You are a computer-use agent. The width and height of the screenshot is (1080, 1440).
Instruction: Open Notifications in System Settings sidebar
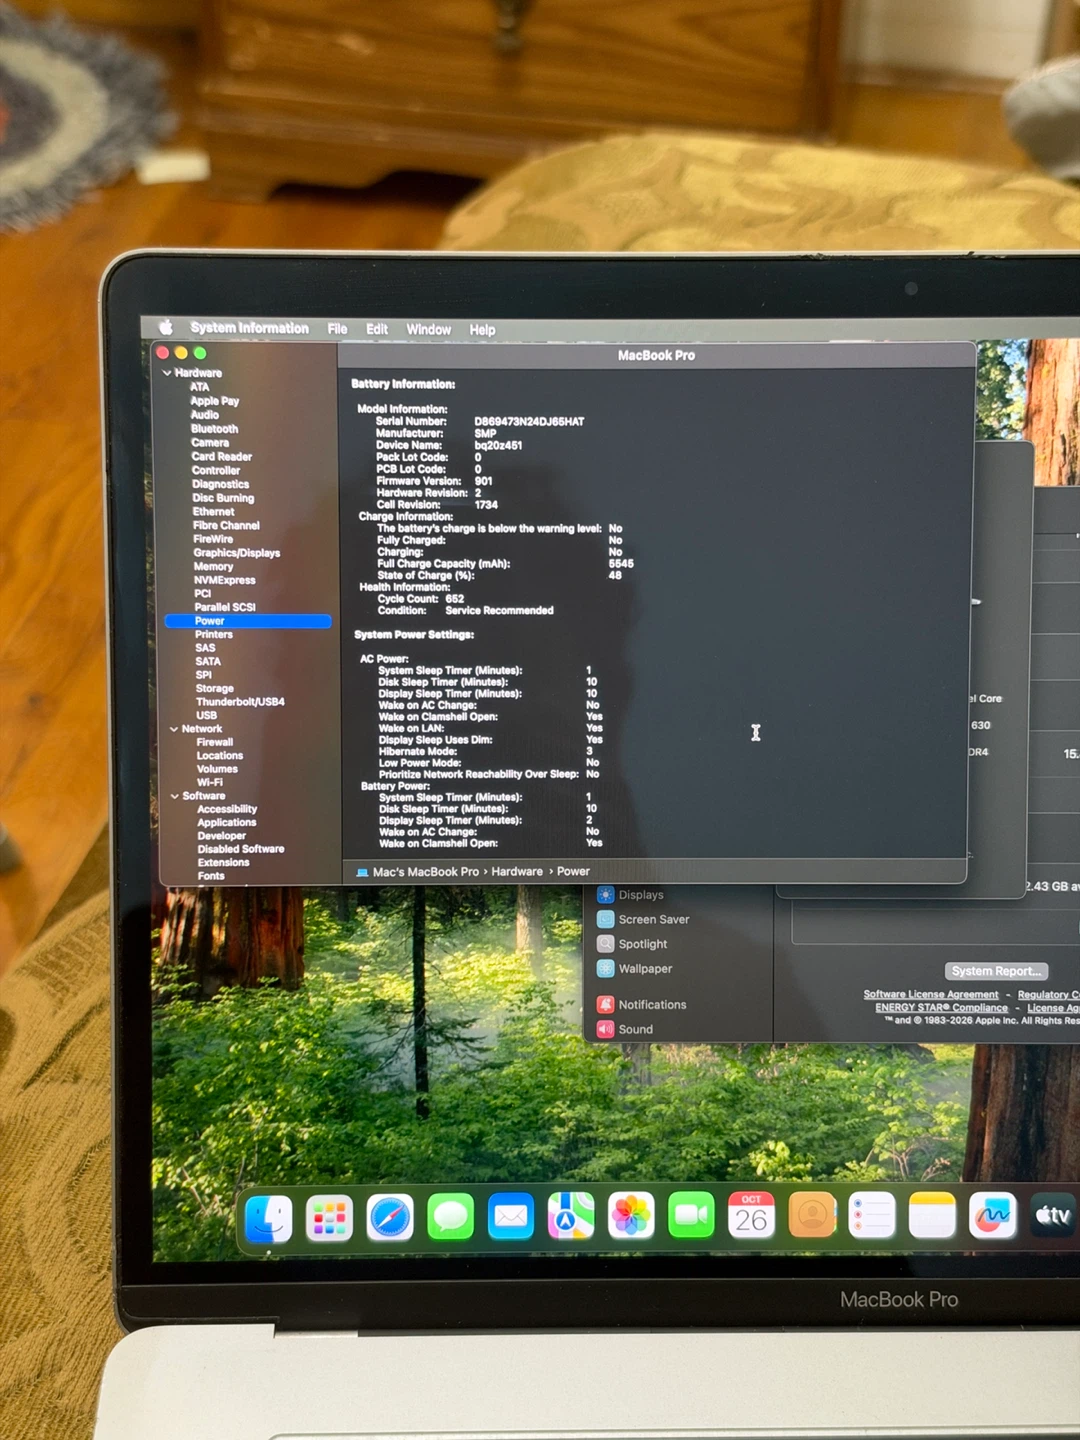[642, 1005]
